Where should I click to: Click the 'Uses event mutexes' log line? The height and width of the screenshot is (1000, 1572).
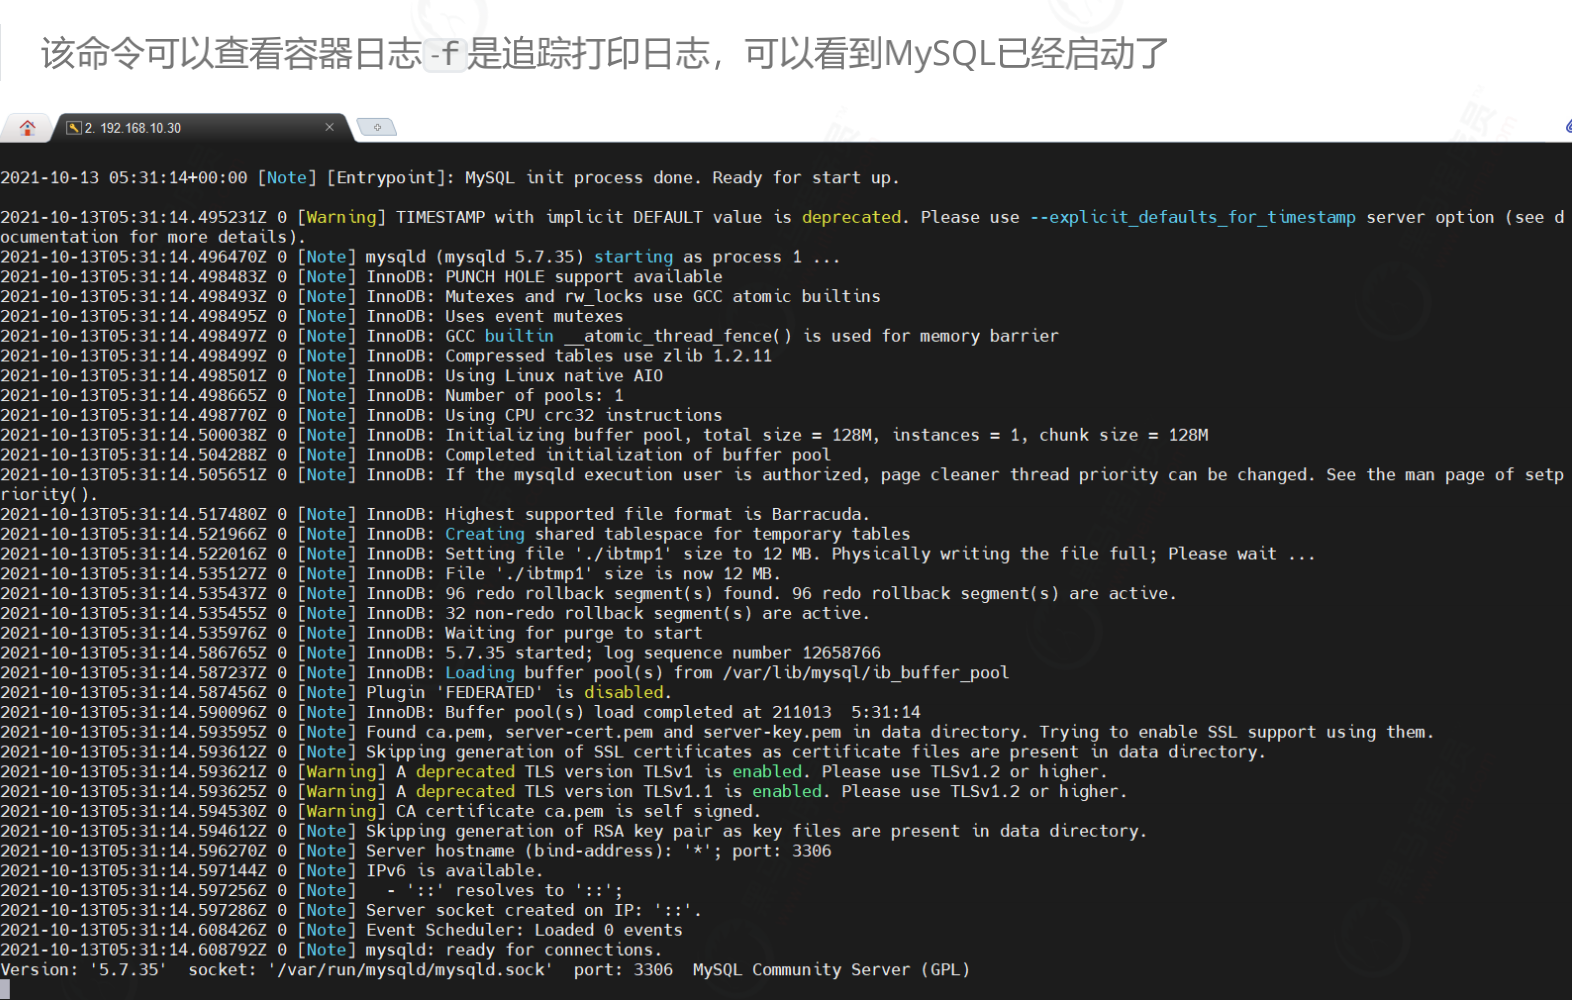534,316
